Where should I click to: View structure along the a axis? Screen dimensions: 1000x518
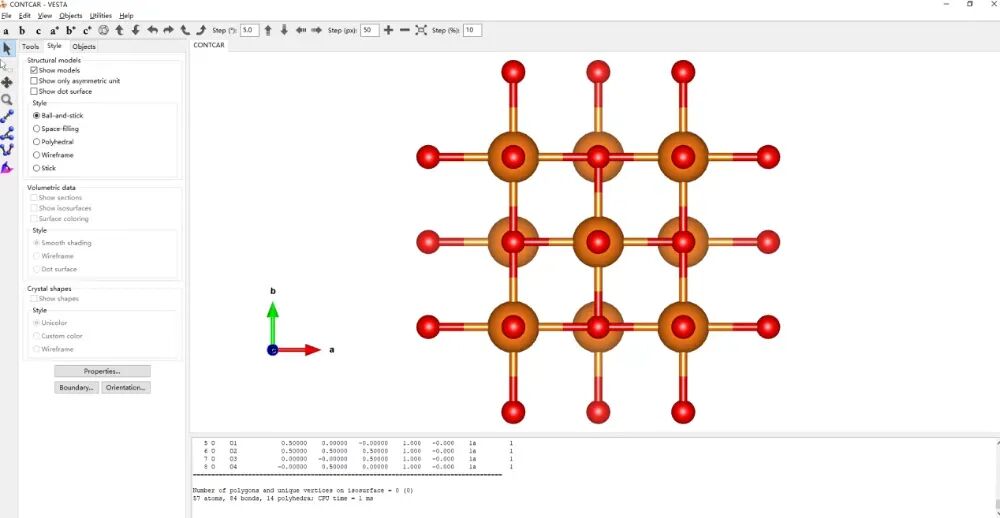pos(6,31)
